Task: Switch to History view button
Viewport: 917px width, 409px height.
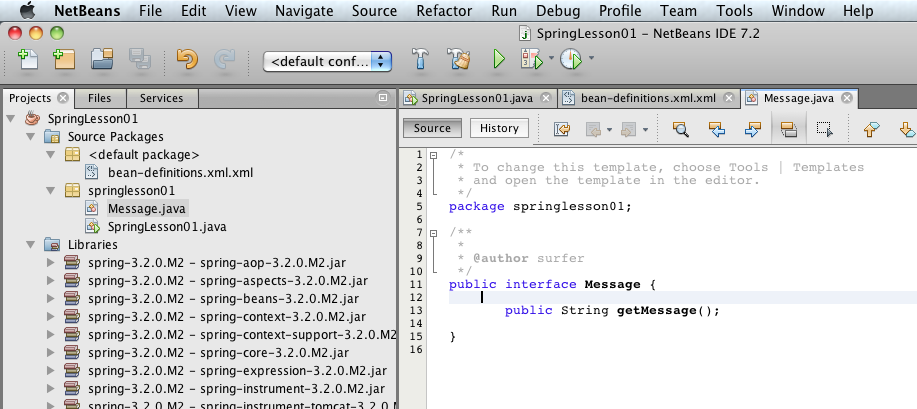Action: click(x=499, y=128)
